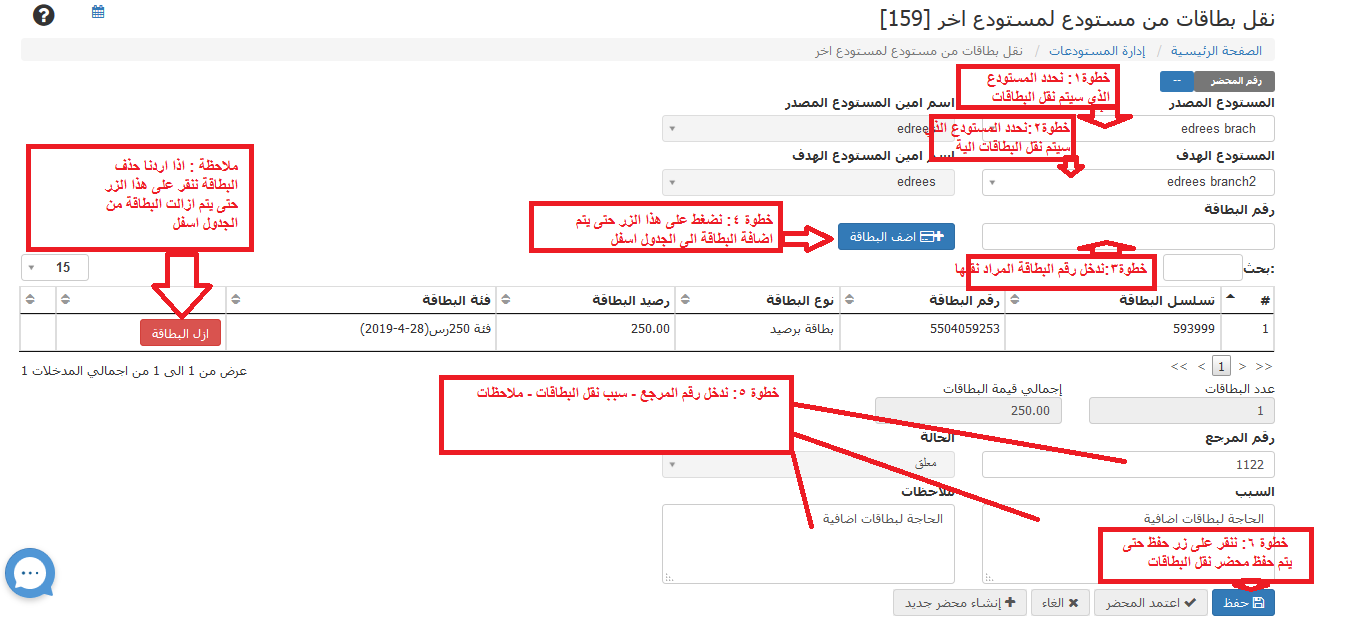Image resolution: width=1360 pixels, height=622 pixels.
Task: Sort table by رقم البطاقة column
Action: point(922,299)
